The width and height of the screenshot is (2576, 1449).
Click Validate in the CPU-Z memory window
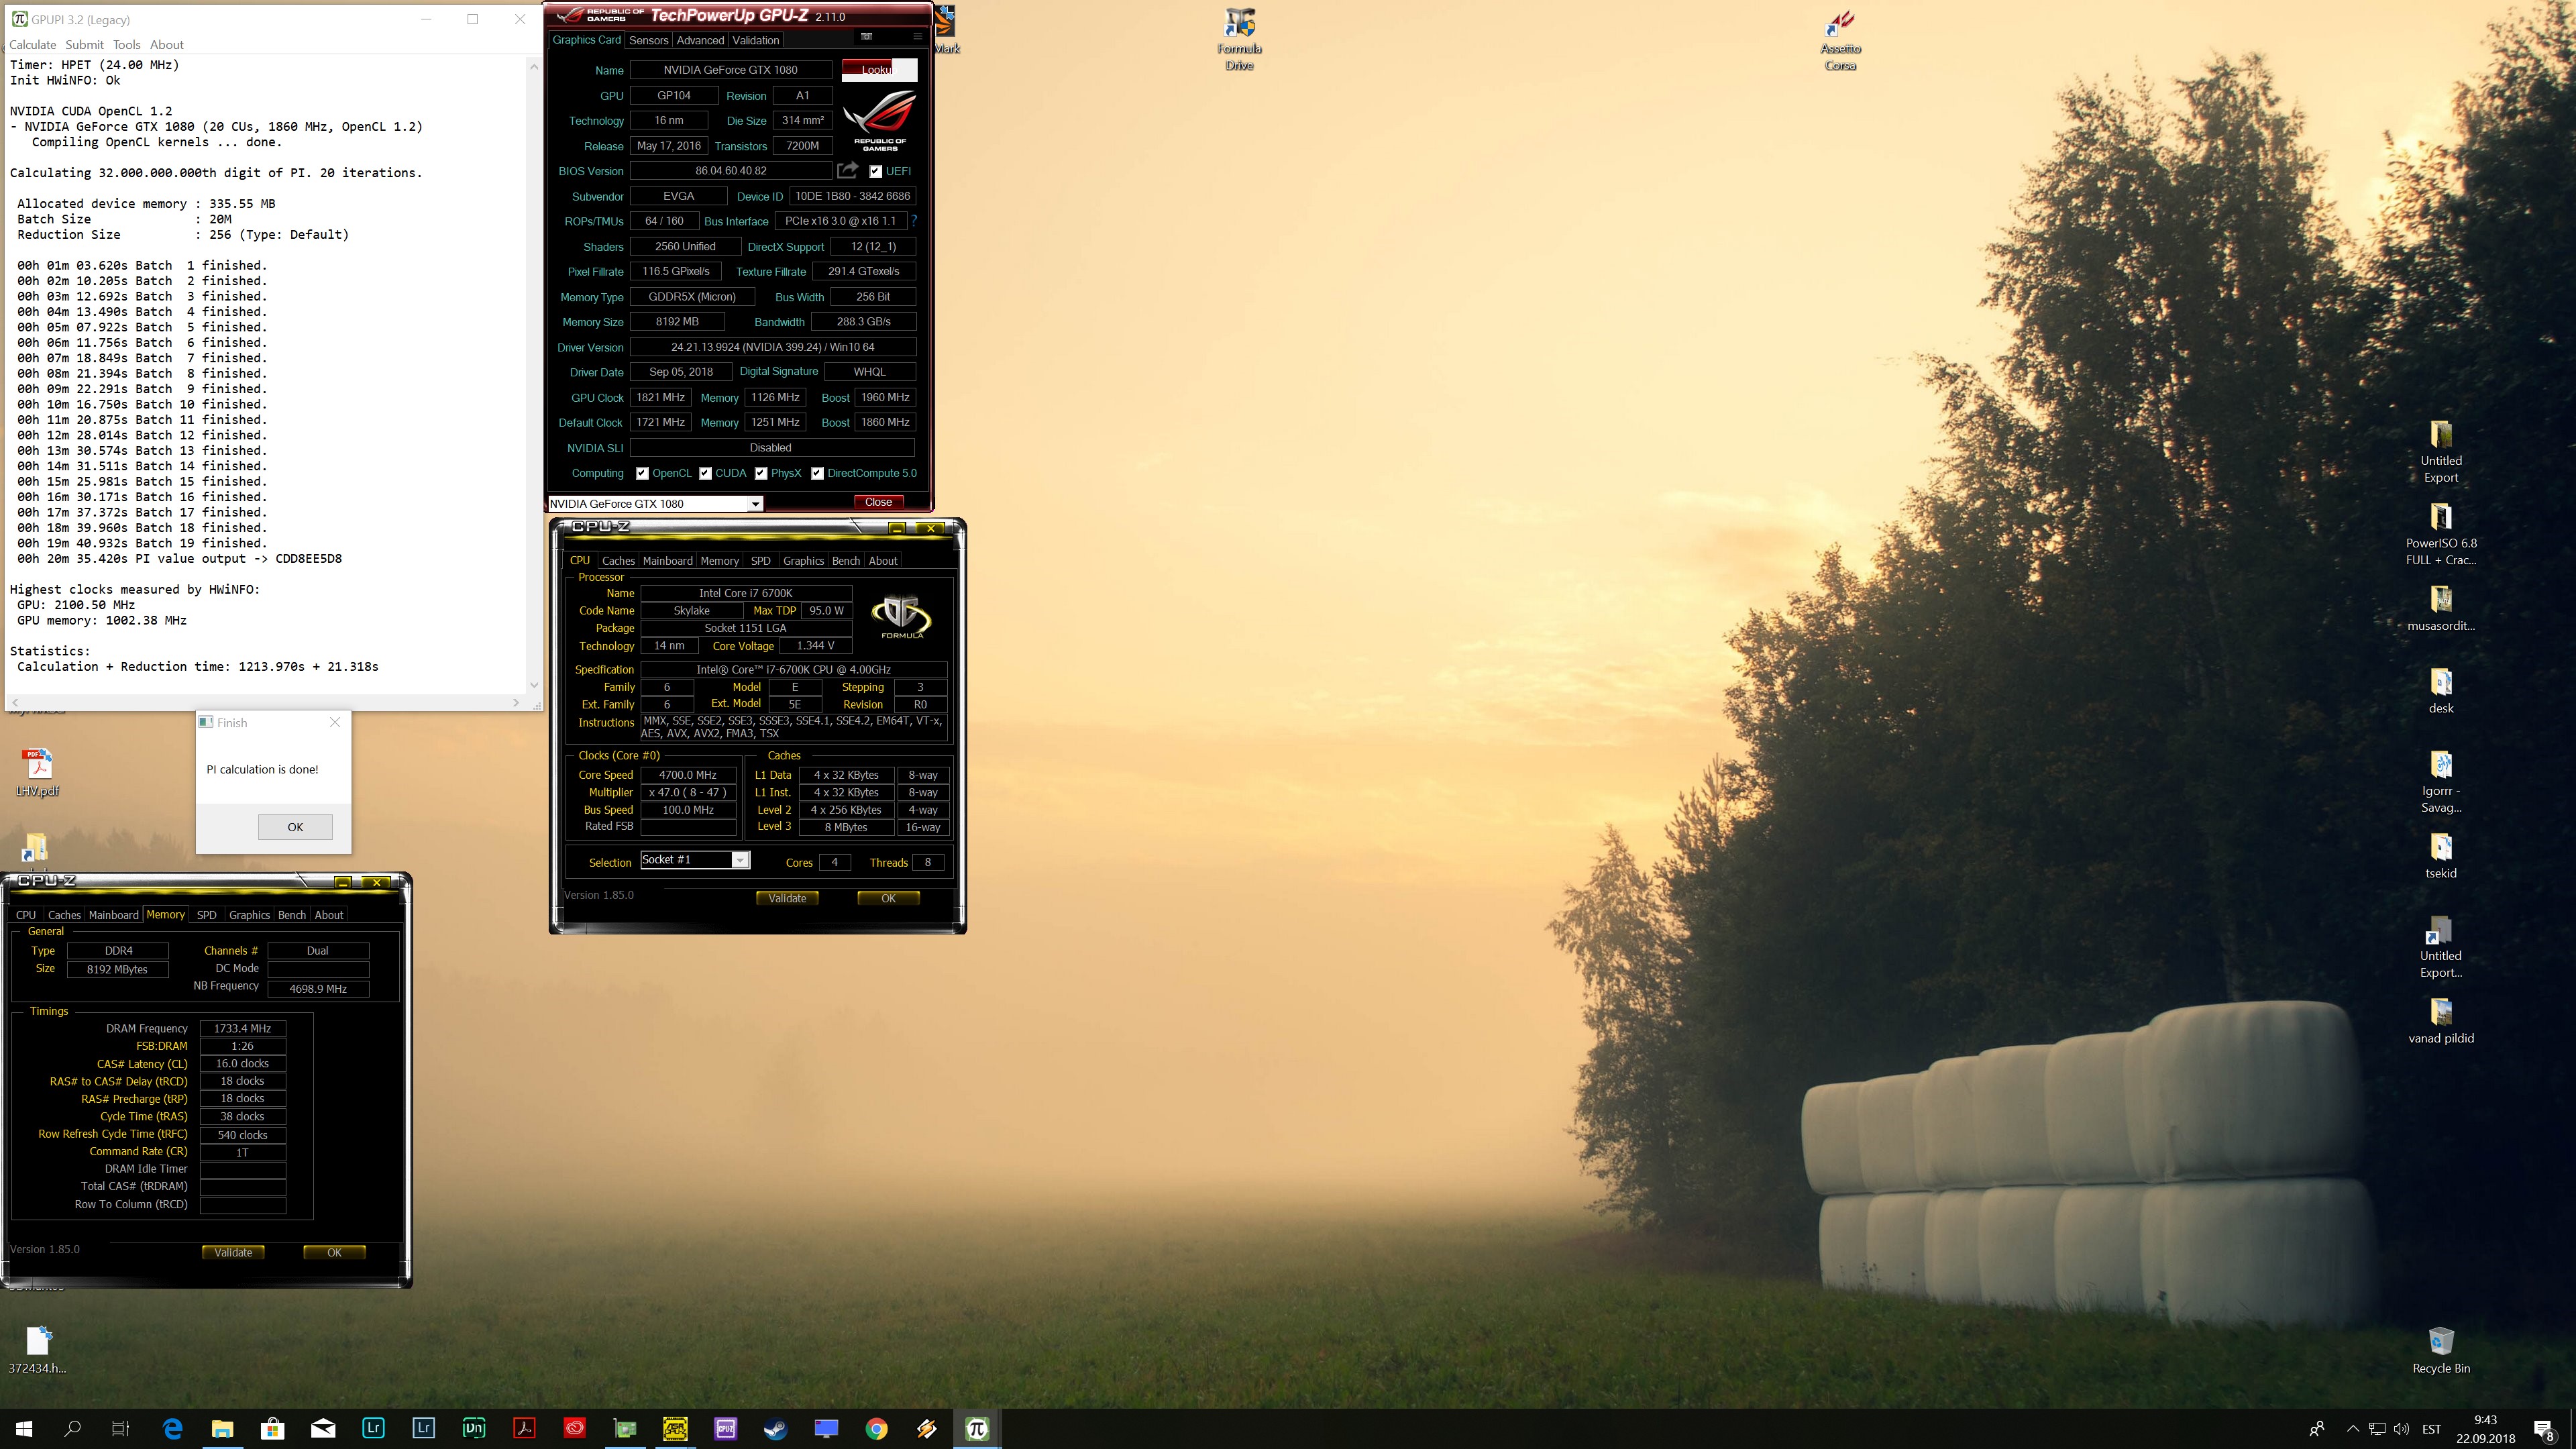[233, 1252]
